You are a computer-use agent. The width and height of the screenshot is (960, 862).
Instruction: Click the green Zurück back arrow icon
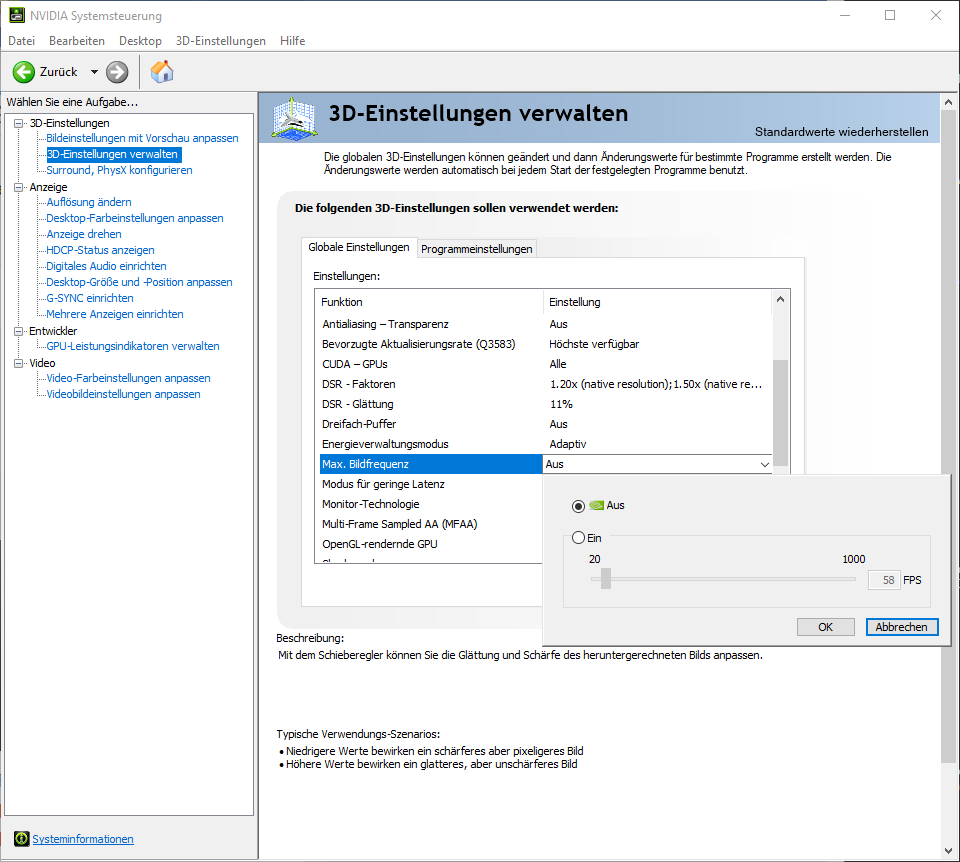click(24, 72)
